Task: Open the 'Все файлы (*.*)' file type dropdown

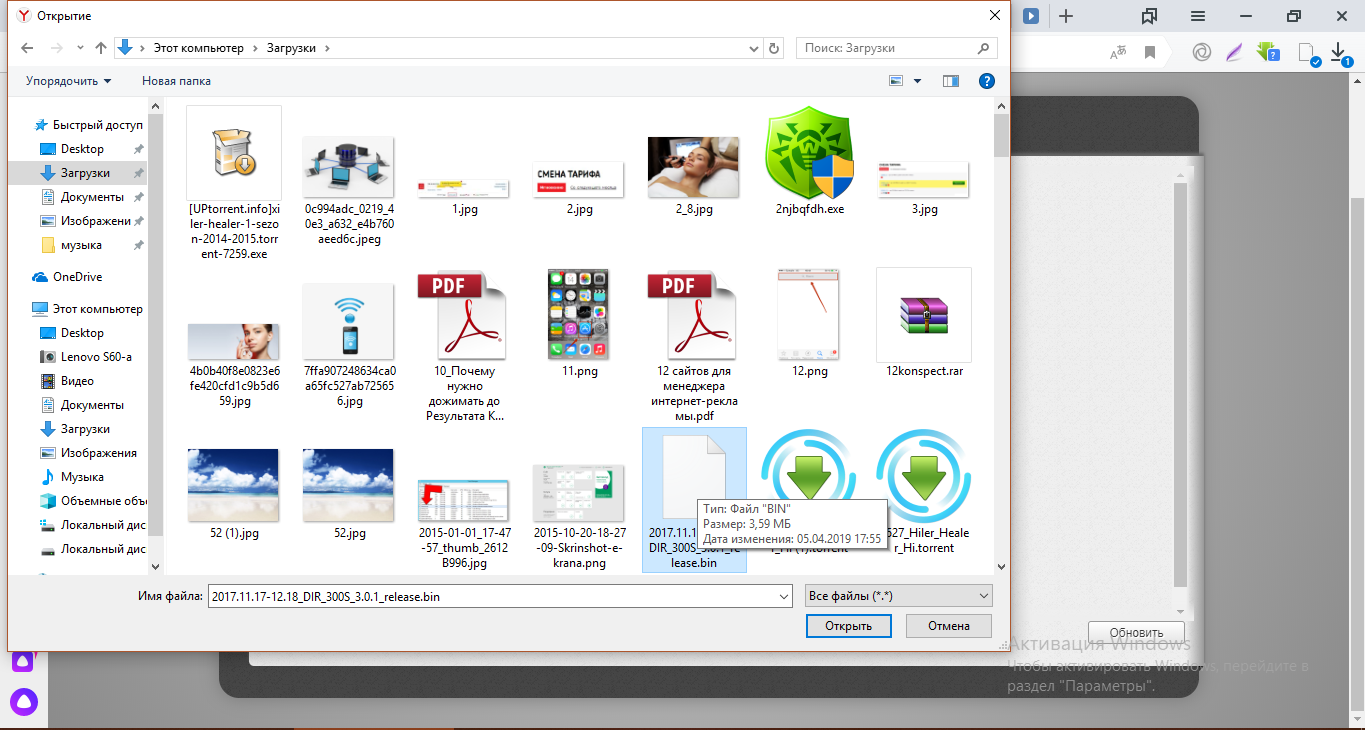Action: tap(898, 597)
